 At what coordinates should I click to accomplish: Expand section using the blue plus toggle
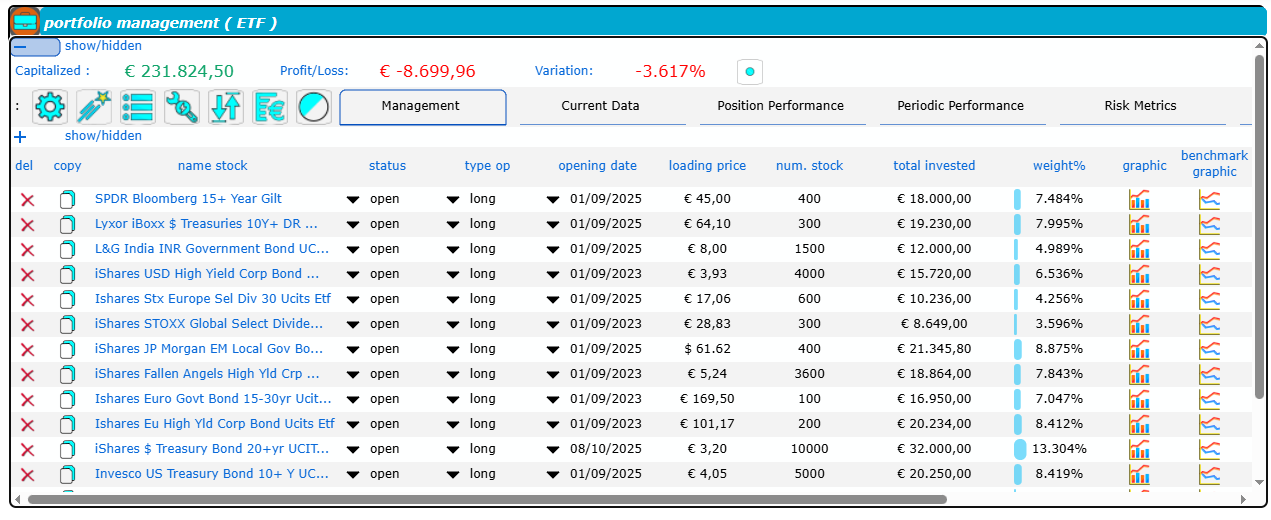tap(20, 136)
